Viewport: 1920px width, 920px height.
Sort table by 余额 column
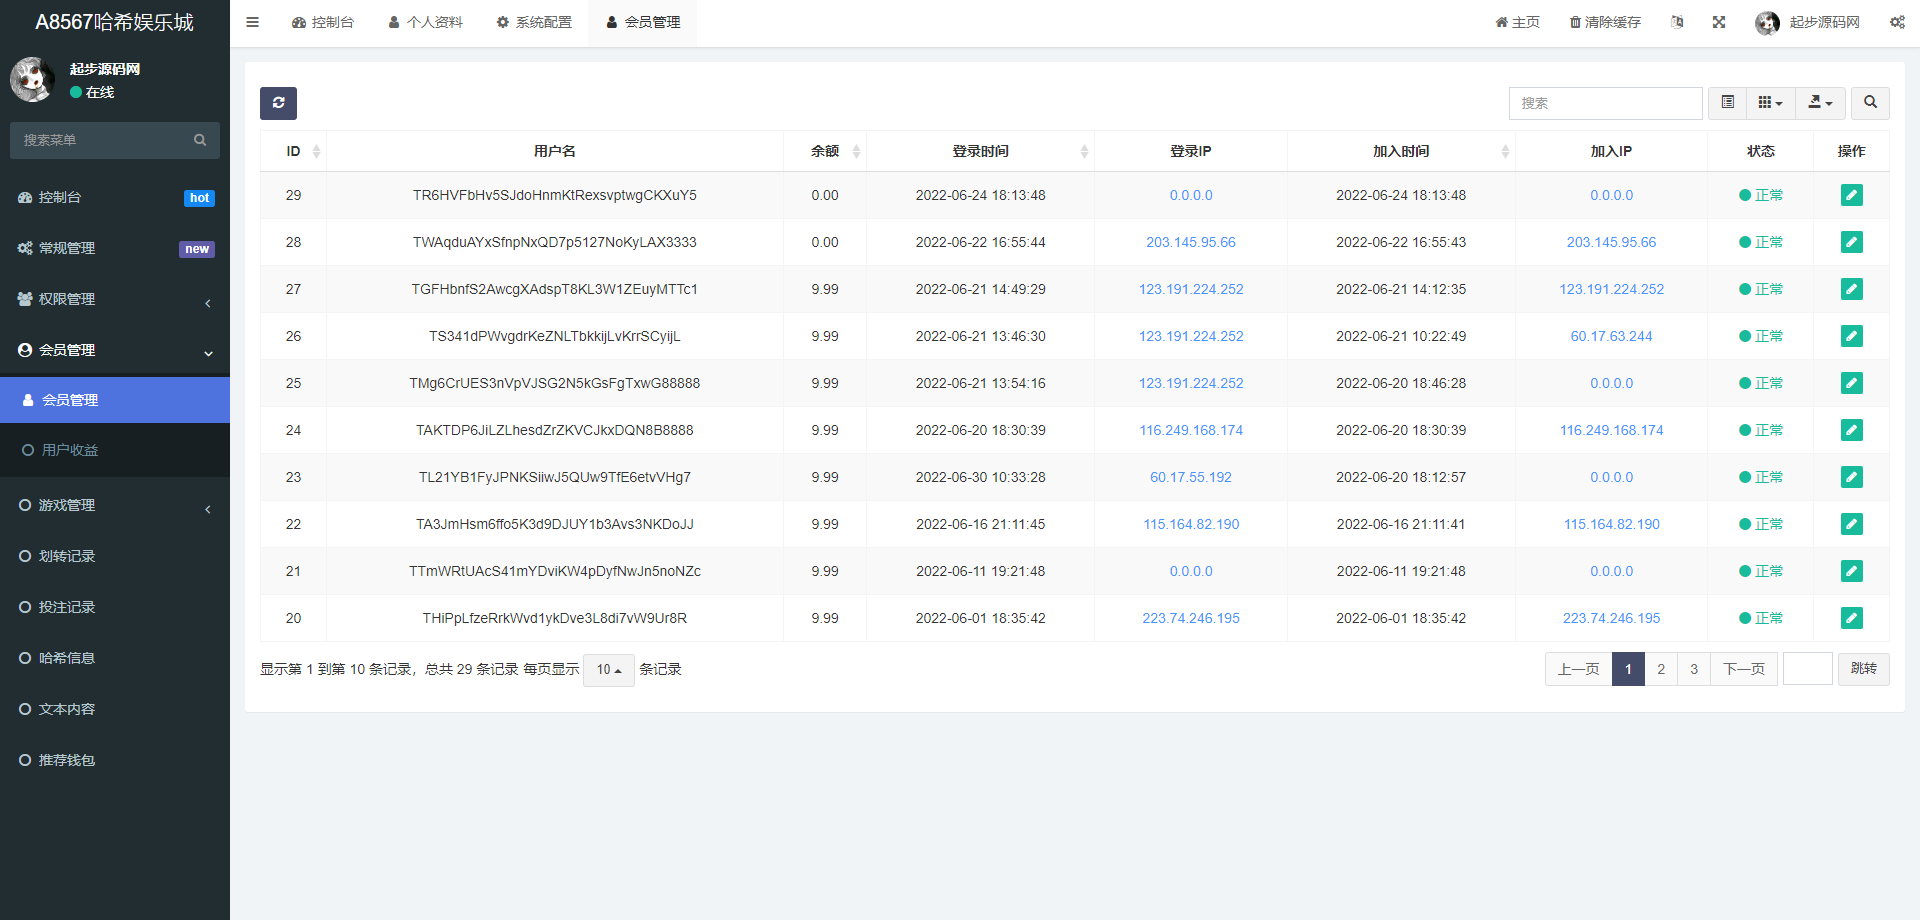[826, 151]
